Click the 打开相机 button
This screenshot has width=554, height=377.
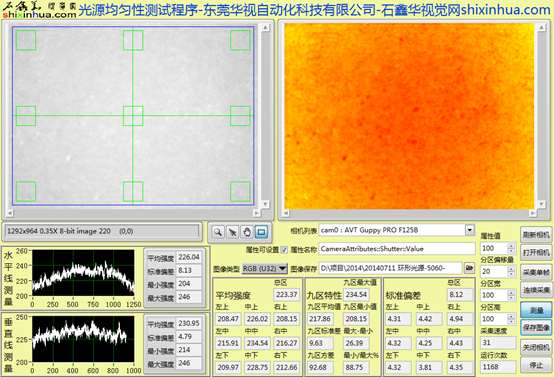536,253
